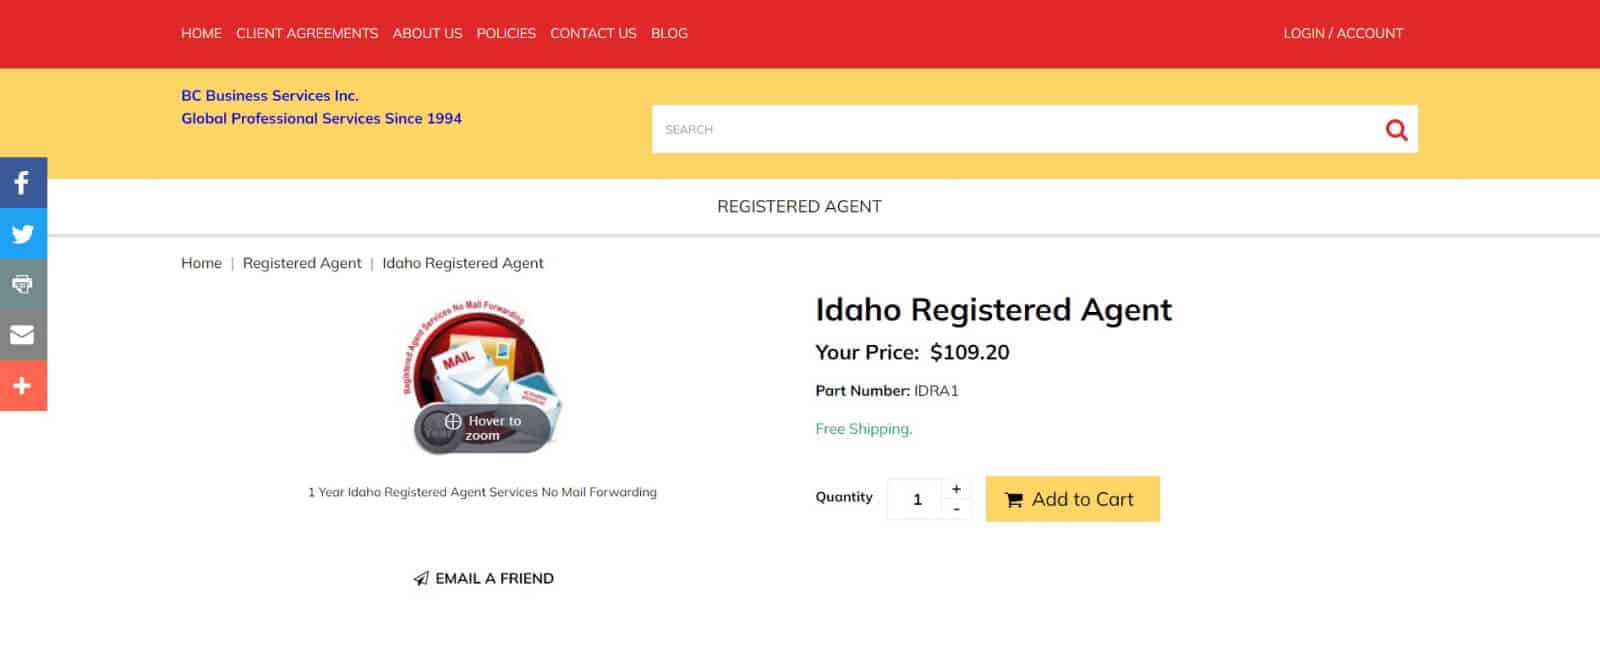Expand more sharing options plus icon

(x=23, y=386)
